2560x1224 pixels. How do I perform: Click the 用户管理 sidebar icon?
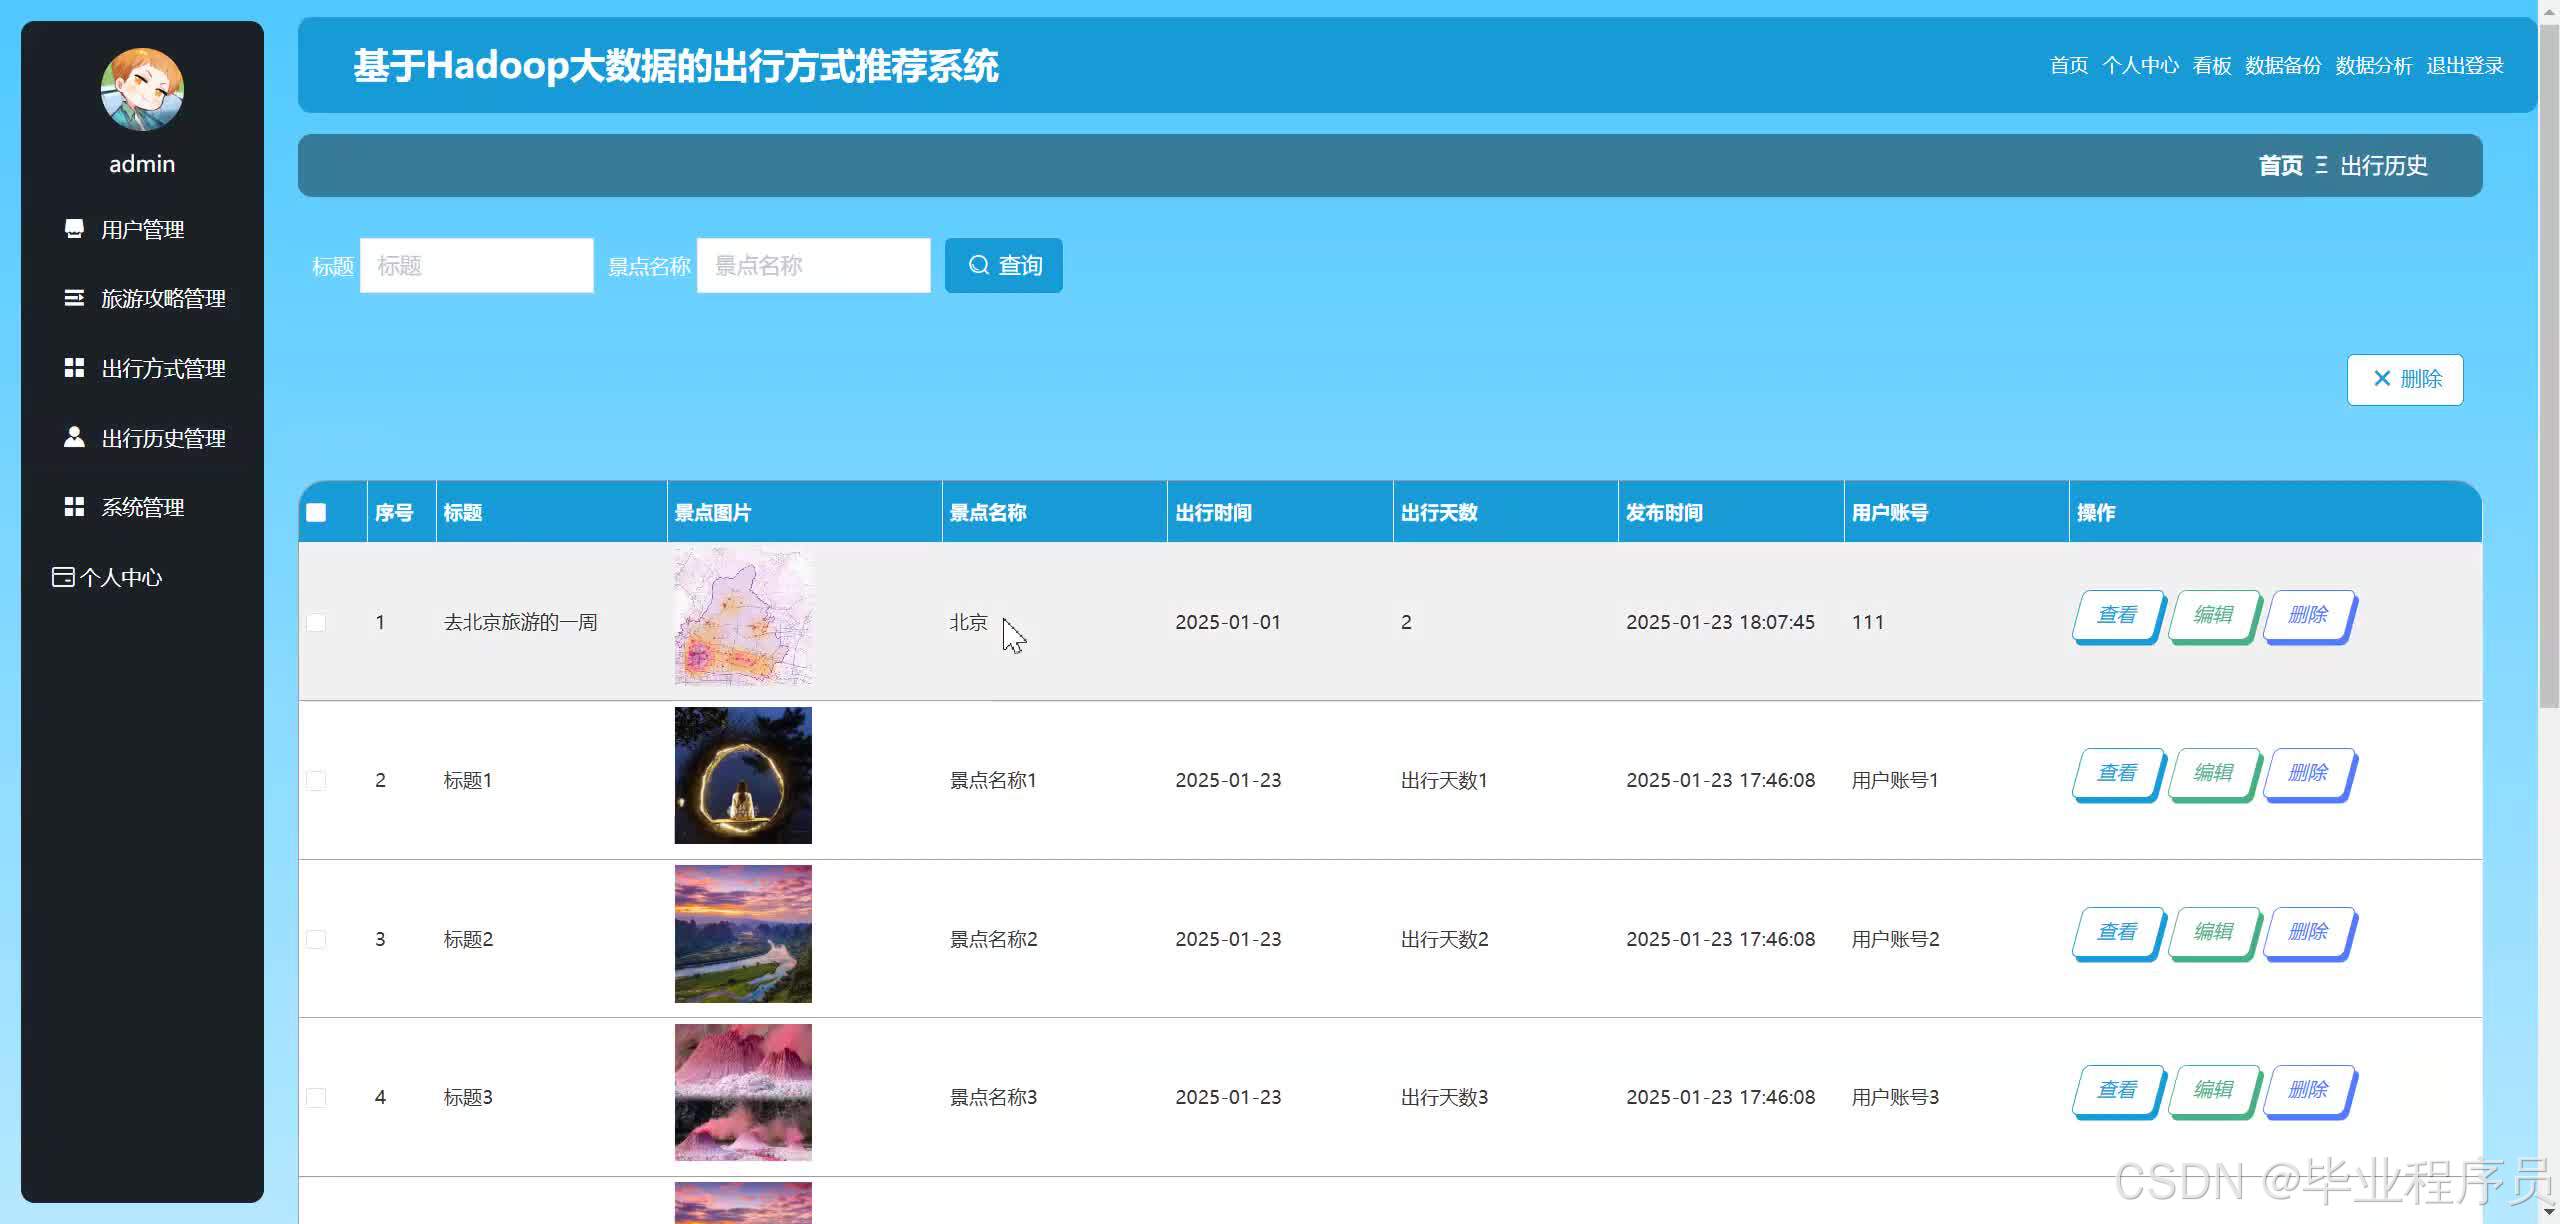point(74,229)
